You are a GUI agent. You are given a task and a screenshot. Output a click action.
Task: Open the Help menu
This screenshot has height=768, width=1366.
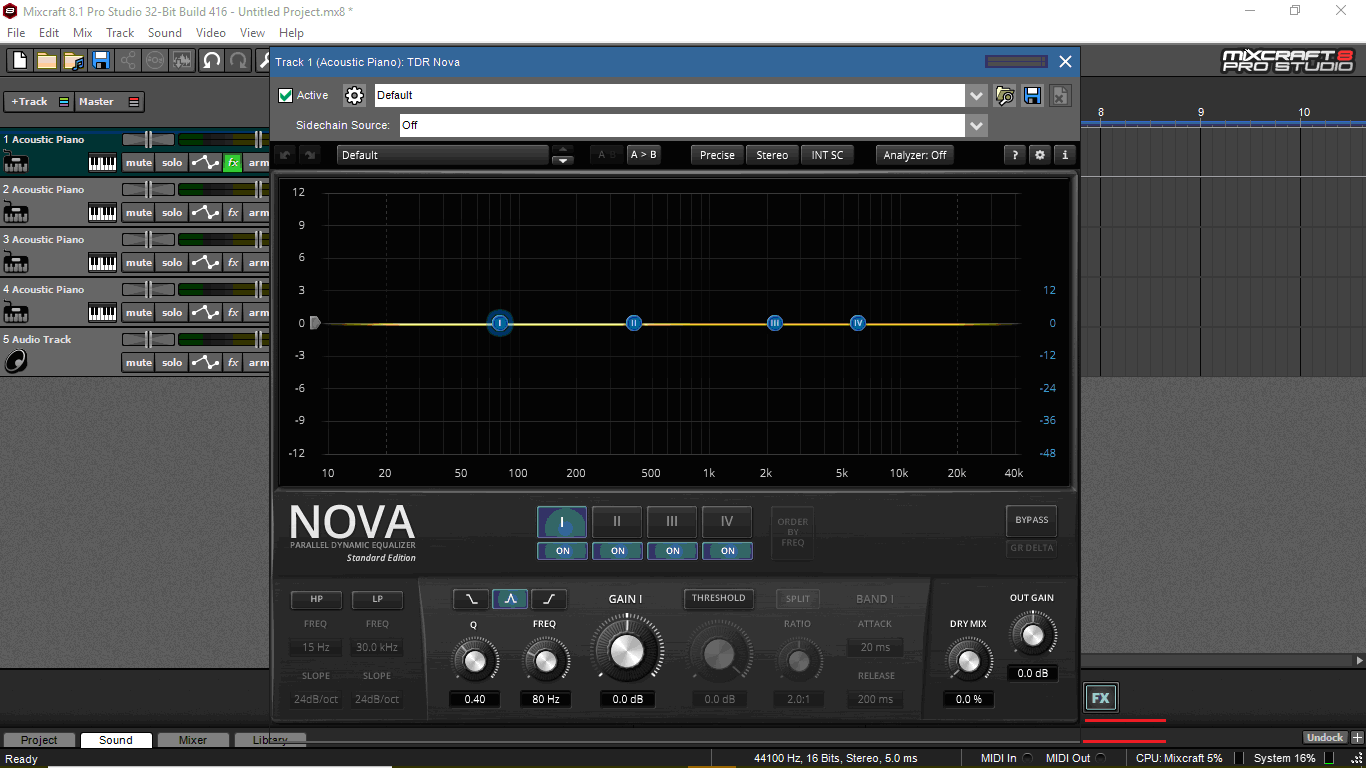[x=291, y=33]
